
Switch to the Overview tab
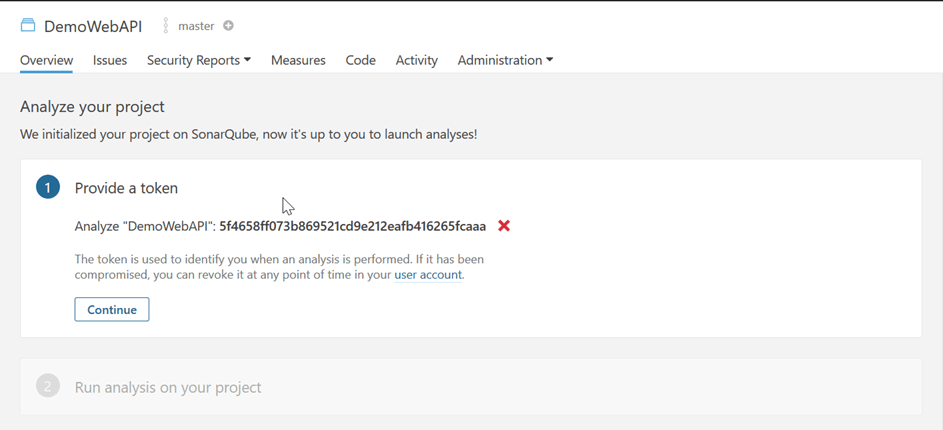46,60
